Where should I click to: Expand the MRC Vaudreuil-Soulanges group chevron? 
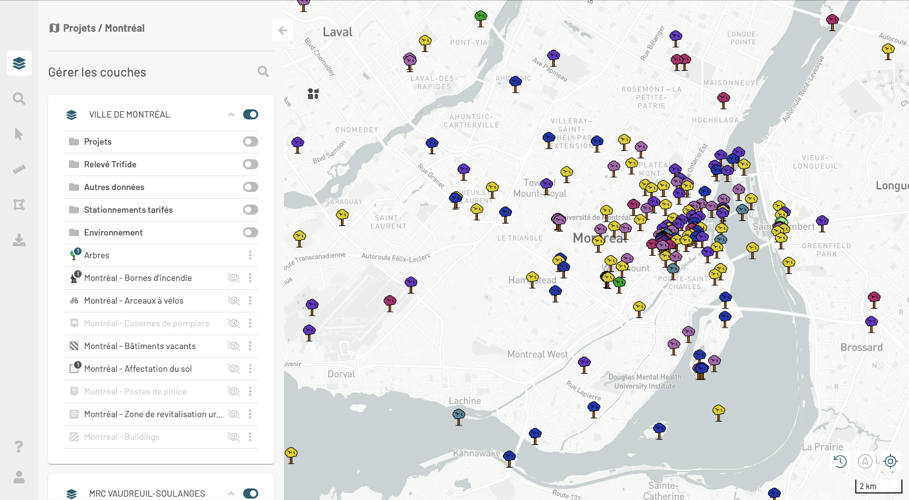[x=231, y=493]
